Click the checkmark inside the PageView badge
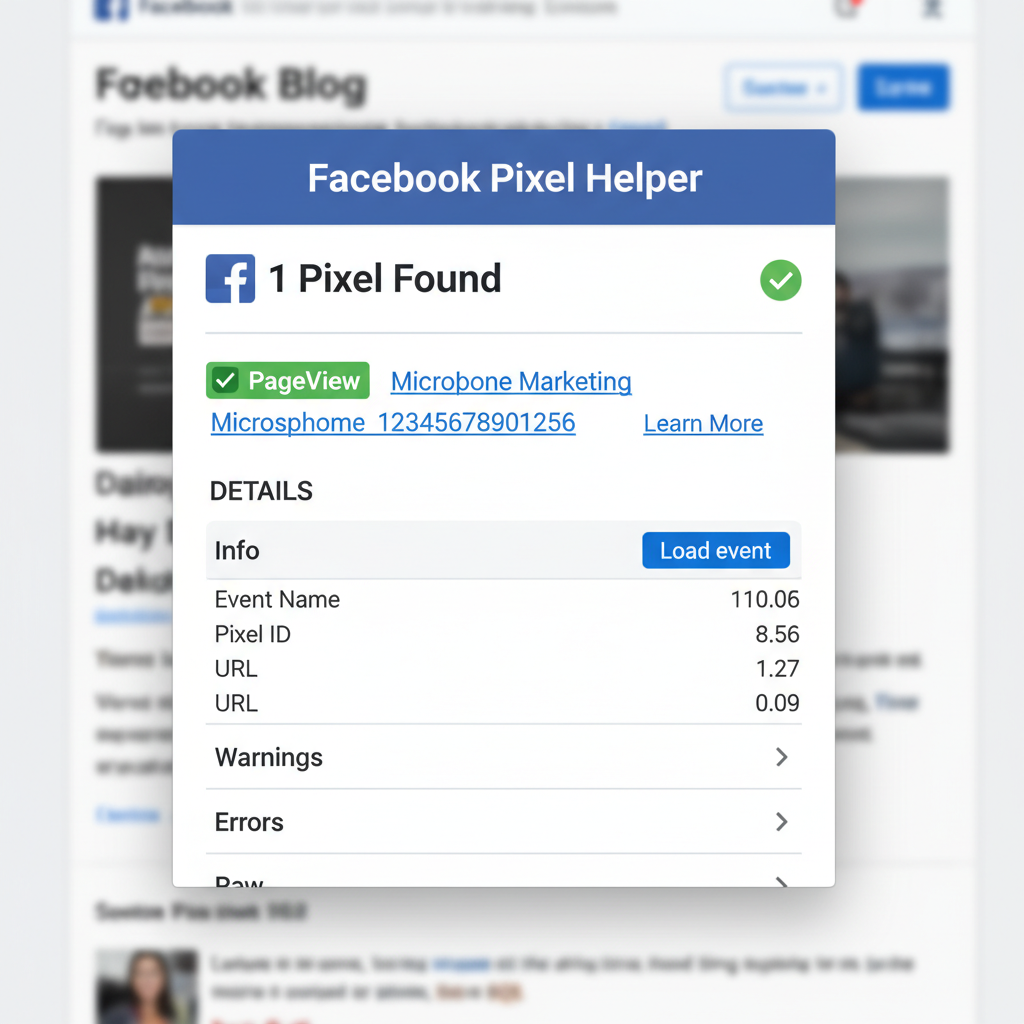1024x1024 pixels. point(227,380)
